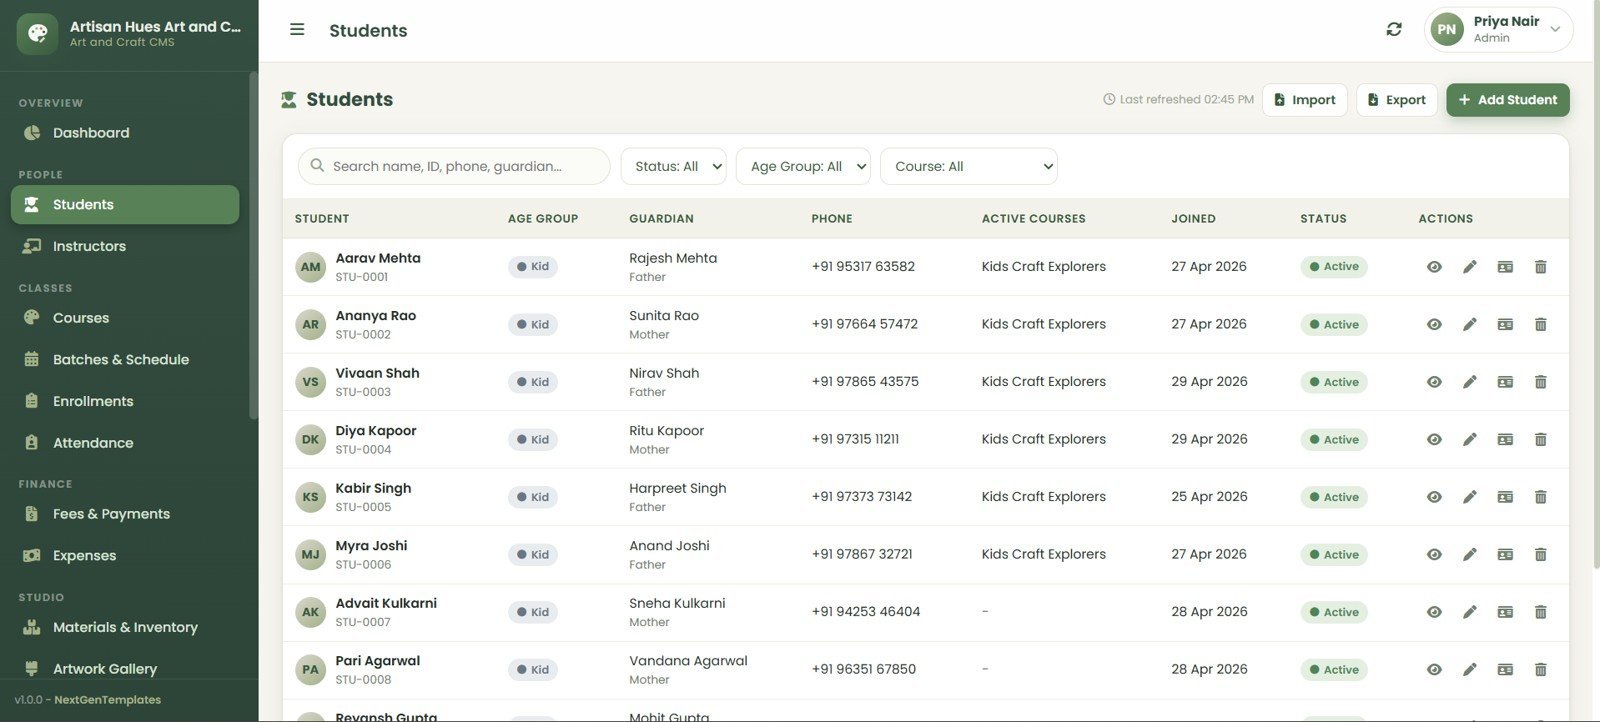Screen dimensions: 1600x722
Task: View Myra Joshi via eye icon
Action: tap(1434, 554)
